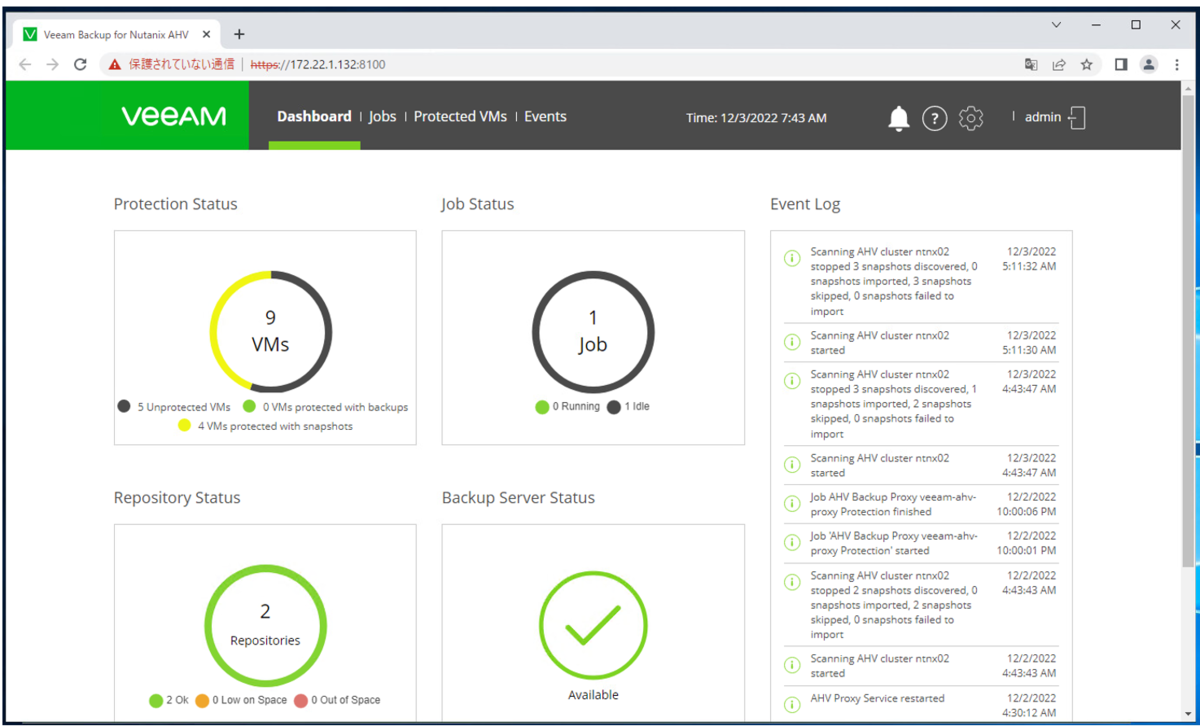
Task: Click the Protection Status heading
Action: tap(176, 204)
